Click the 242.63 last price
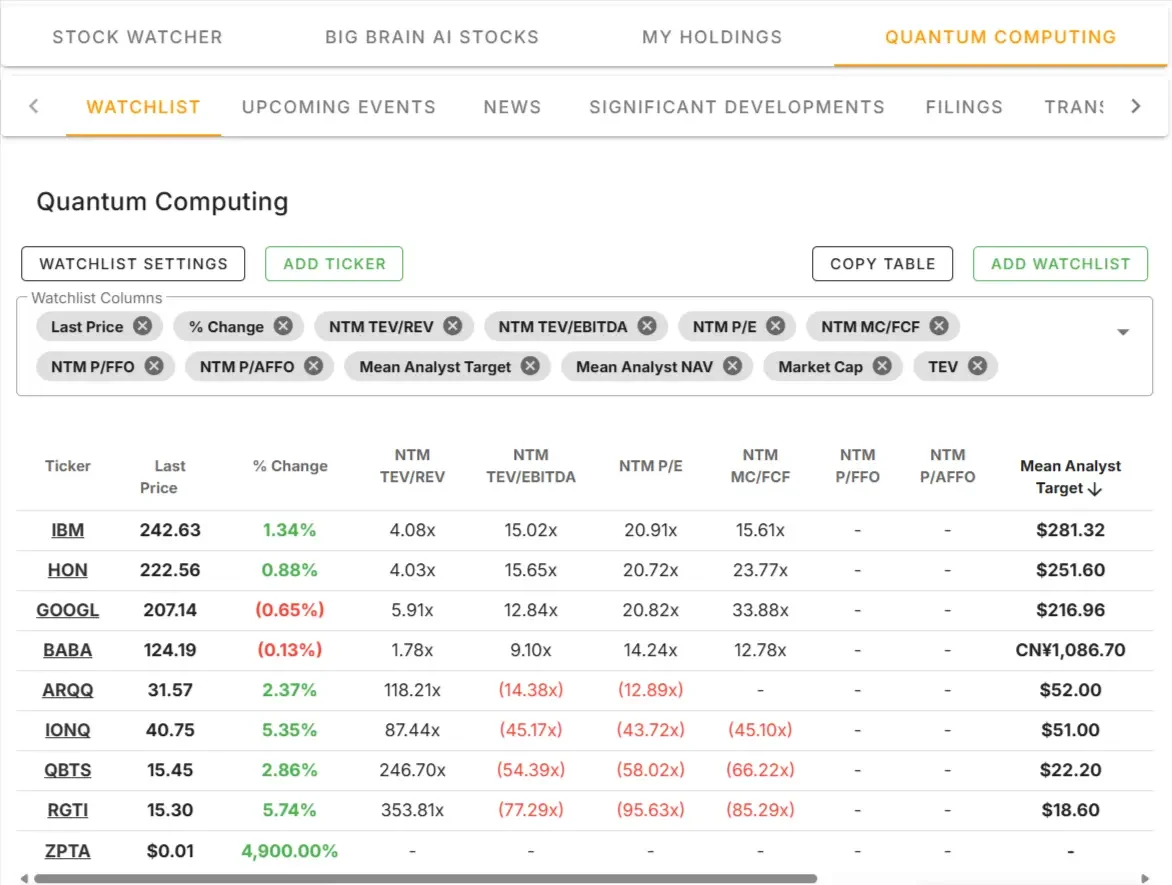 [x=170, y=530]
